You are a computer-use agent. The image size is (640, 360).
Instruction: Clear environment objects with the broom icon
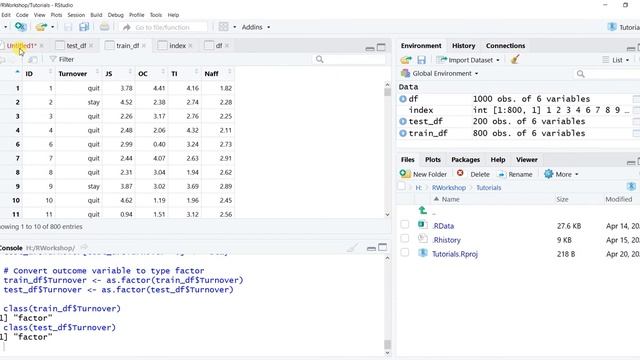pos(515,60)
